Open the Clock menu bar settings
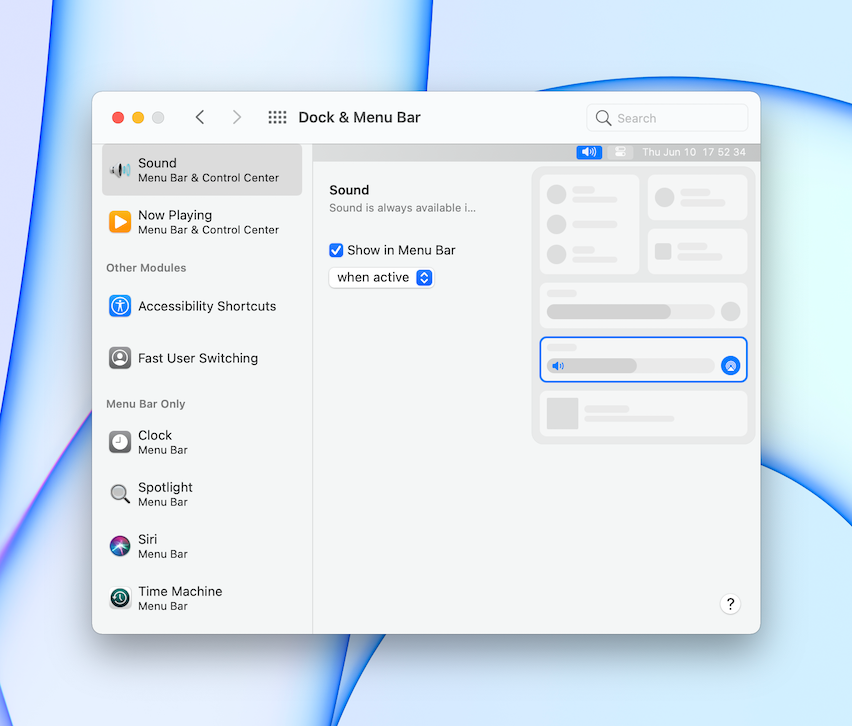 pos(202,442)
